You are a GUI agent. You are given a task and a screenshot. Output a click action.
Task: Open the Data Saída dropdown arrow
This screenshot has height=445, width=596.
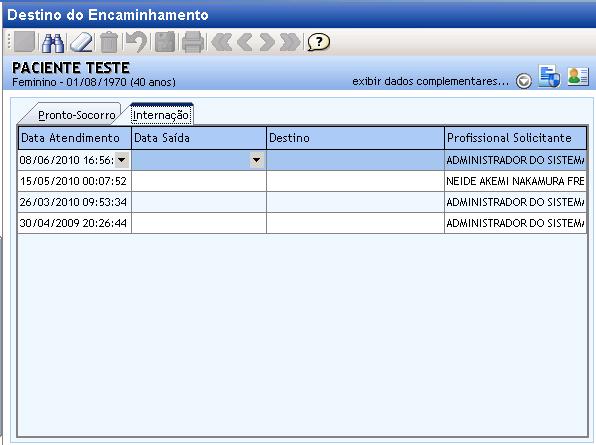click(x=257, y=160)
